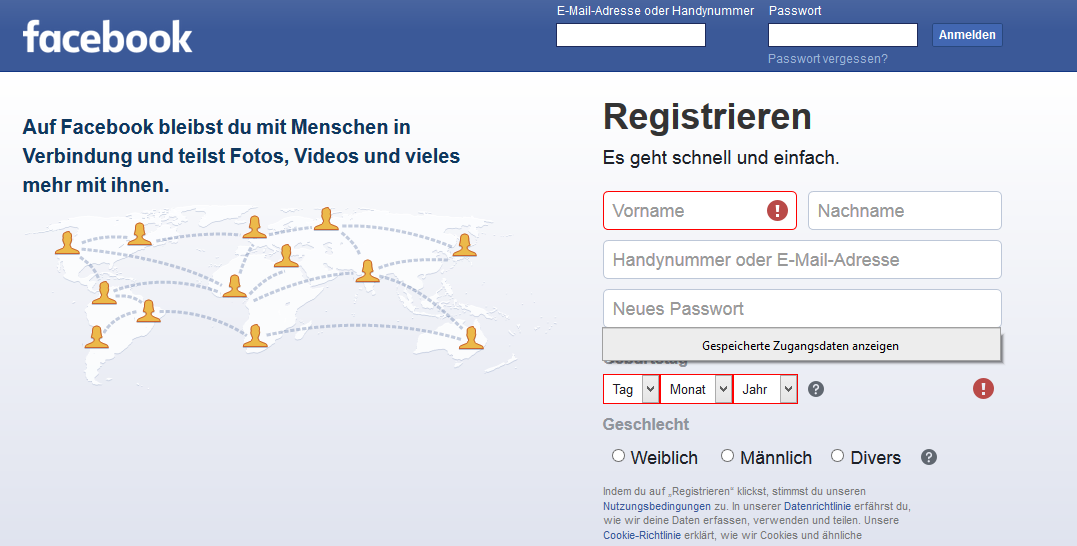The image size is (1077, 546).
Task: Open the gender help question mark
Action: tap(929, 457)
